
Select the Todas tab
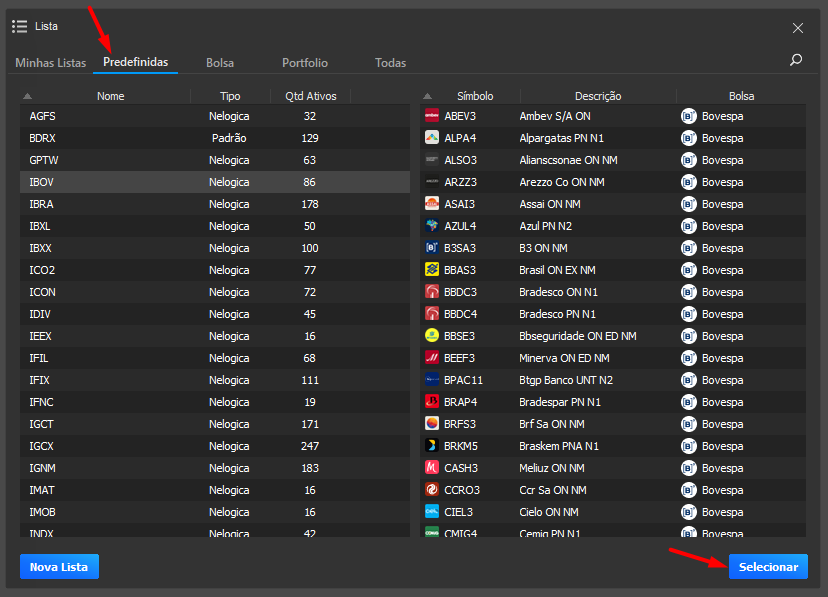(390, 63)
